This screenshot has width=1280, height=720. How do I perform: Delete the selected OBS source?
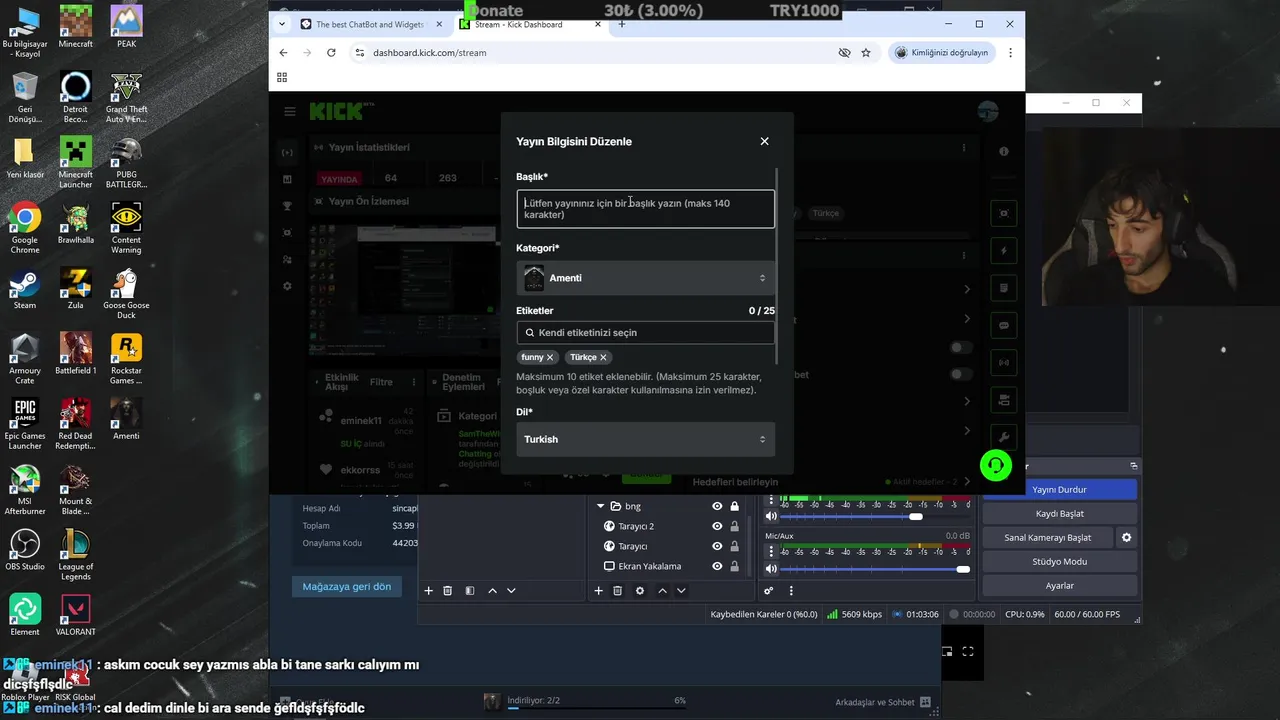(x=617, y=591)
